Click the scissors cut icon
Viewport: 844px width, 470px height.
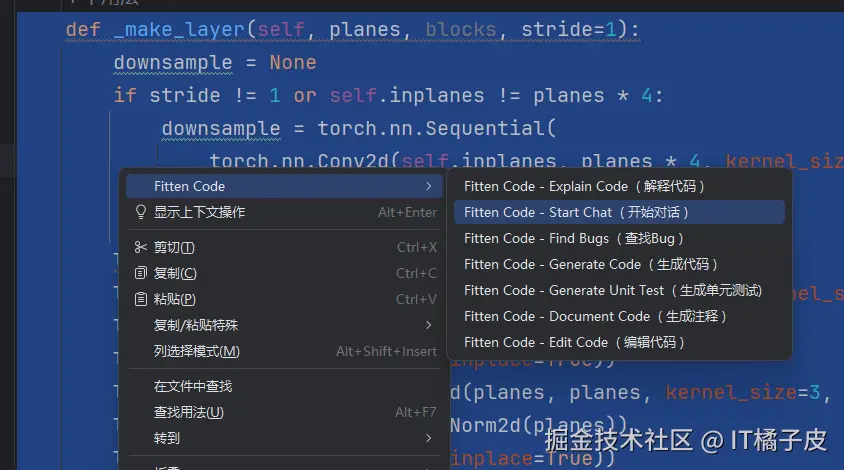[140, 247]
